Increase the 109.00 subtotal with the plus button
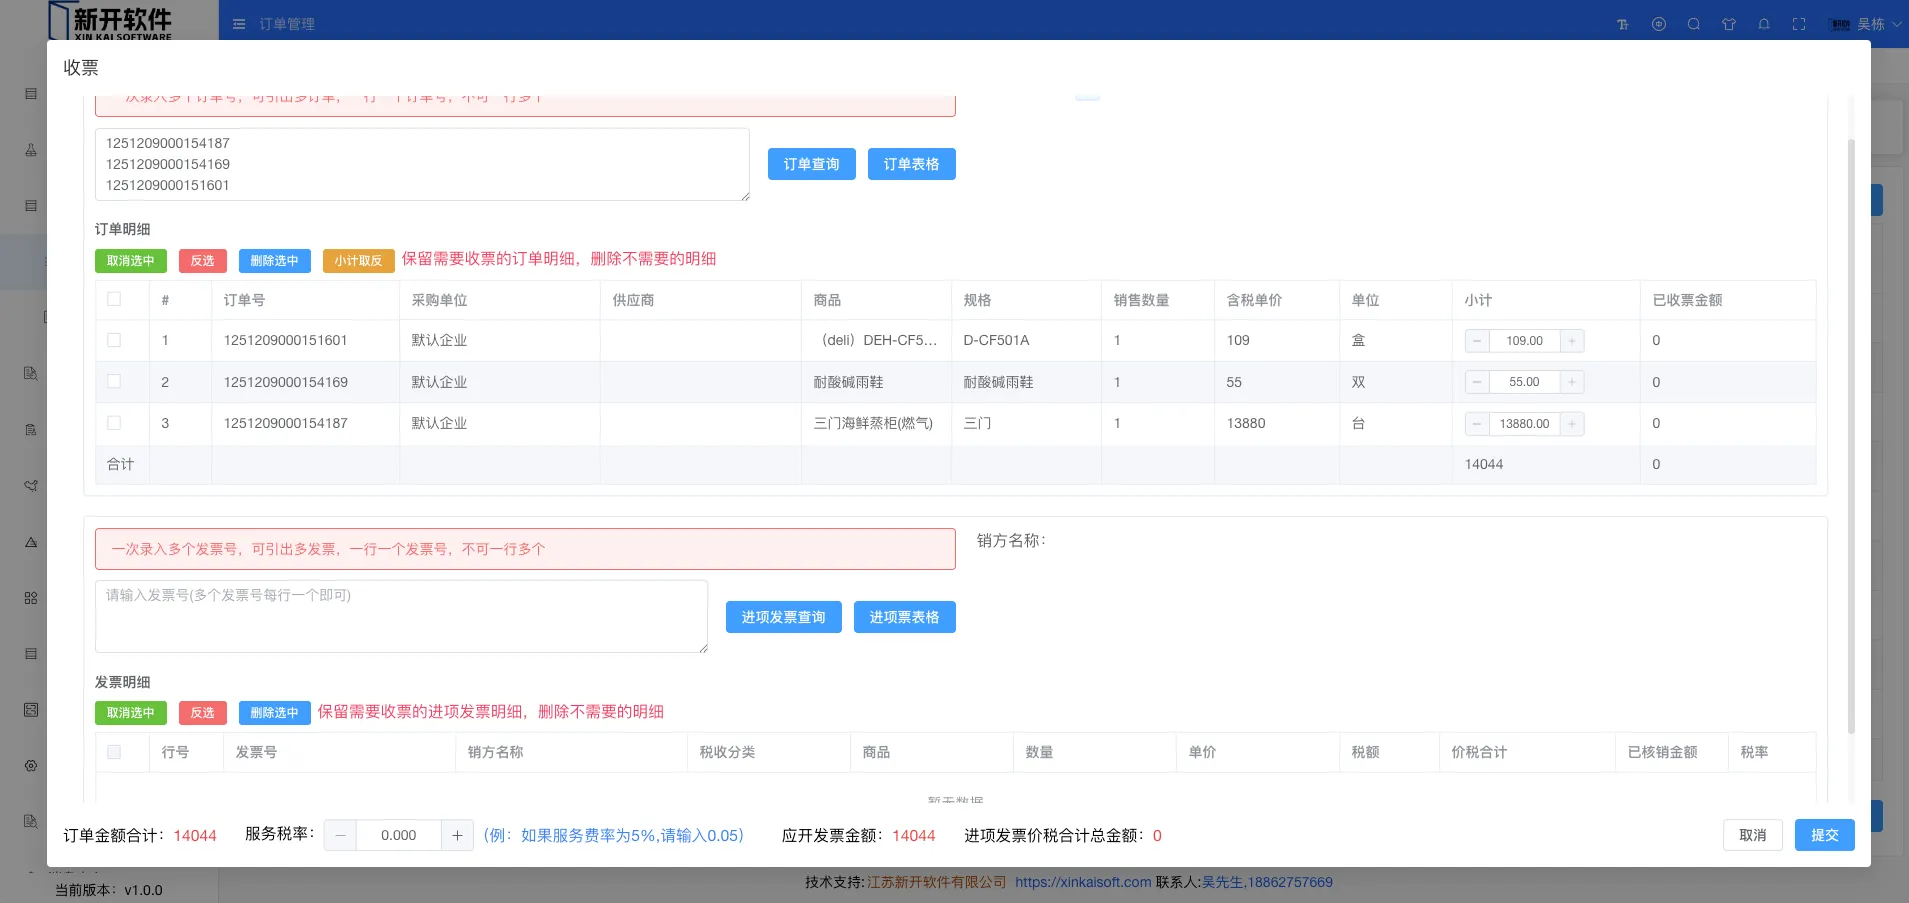Image resolution: width=1909 pixels, height=903 pixels. click(1571, 341)
